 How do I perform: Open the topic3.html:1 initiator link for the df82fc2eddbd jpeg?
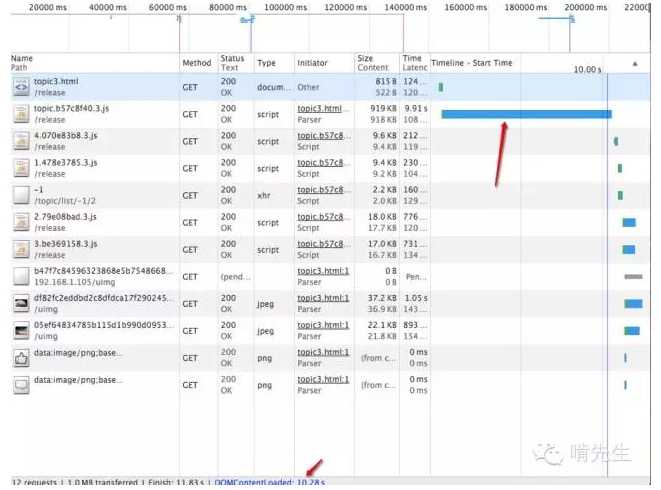[x=323, y=298]
